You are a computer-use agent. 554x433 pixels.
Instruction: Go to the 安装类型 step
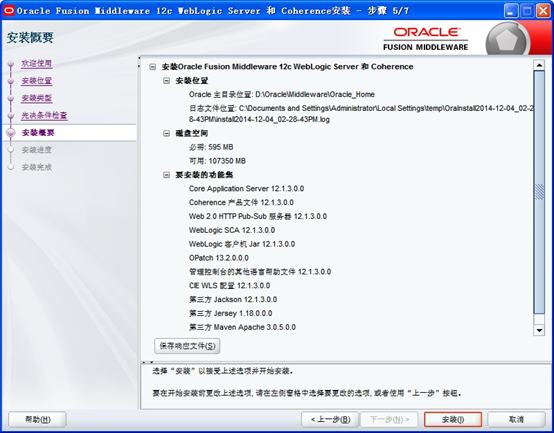point(37,98)
